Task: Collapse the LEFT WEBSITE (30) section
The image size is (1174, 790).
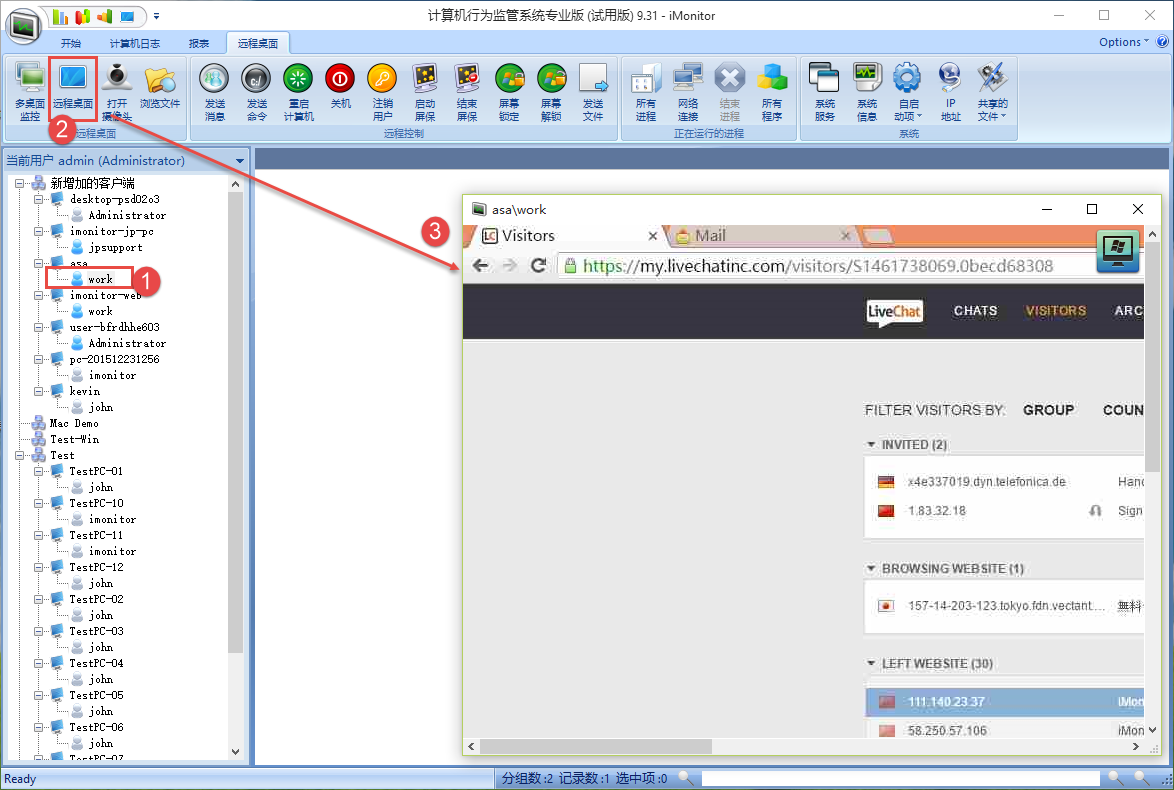Action: 871,663
